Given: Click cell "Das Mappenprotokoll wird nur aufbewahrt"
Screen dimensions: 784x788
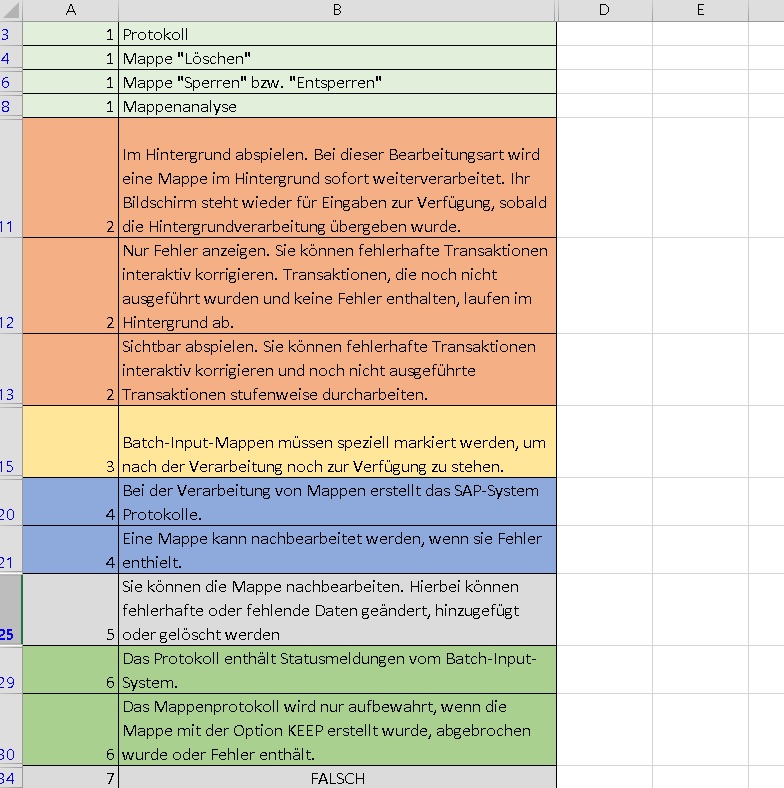Looking at the screenshot, I should point(338,730).
